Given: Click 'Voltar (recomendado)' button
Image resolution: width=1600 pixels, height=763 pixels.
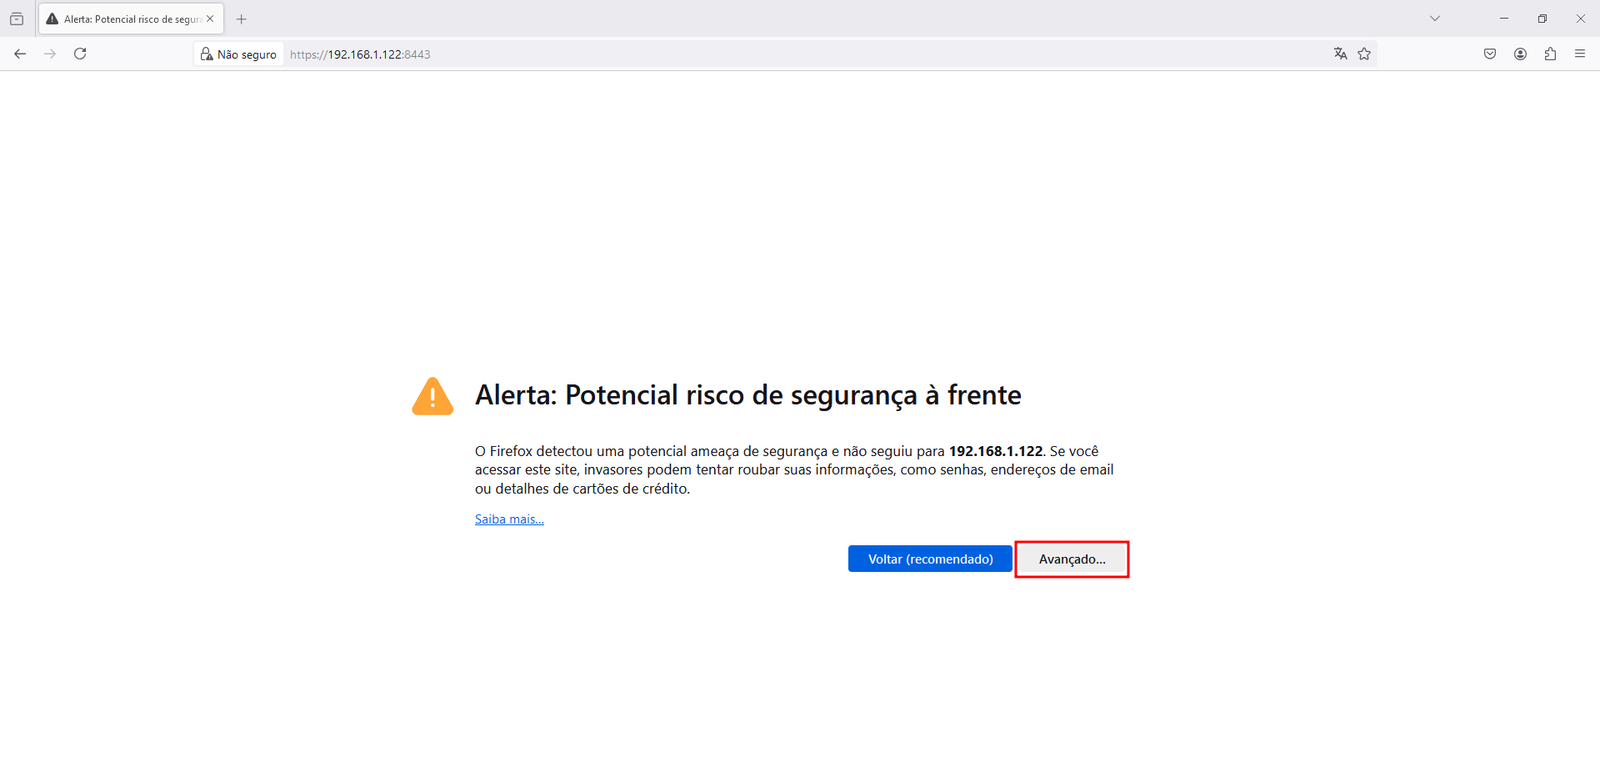Looking at the screenshot, I should [930, 559].
